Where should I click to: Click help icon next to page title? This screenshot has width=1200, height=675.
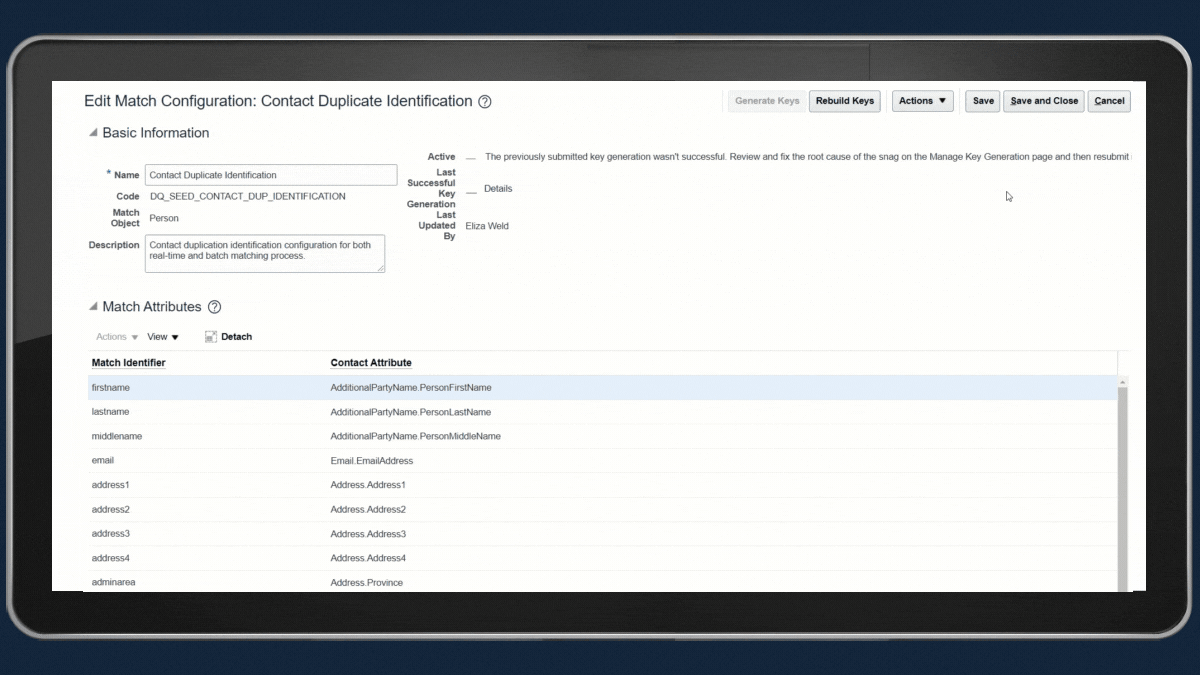click(x=485, y=102)
